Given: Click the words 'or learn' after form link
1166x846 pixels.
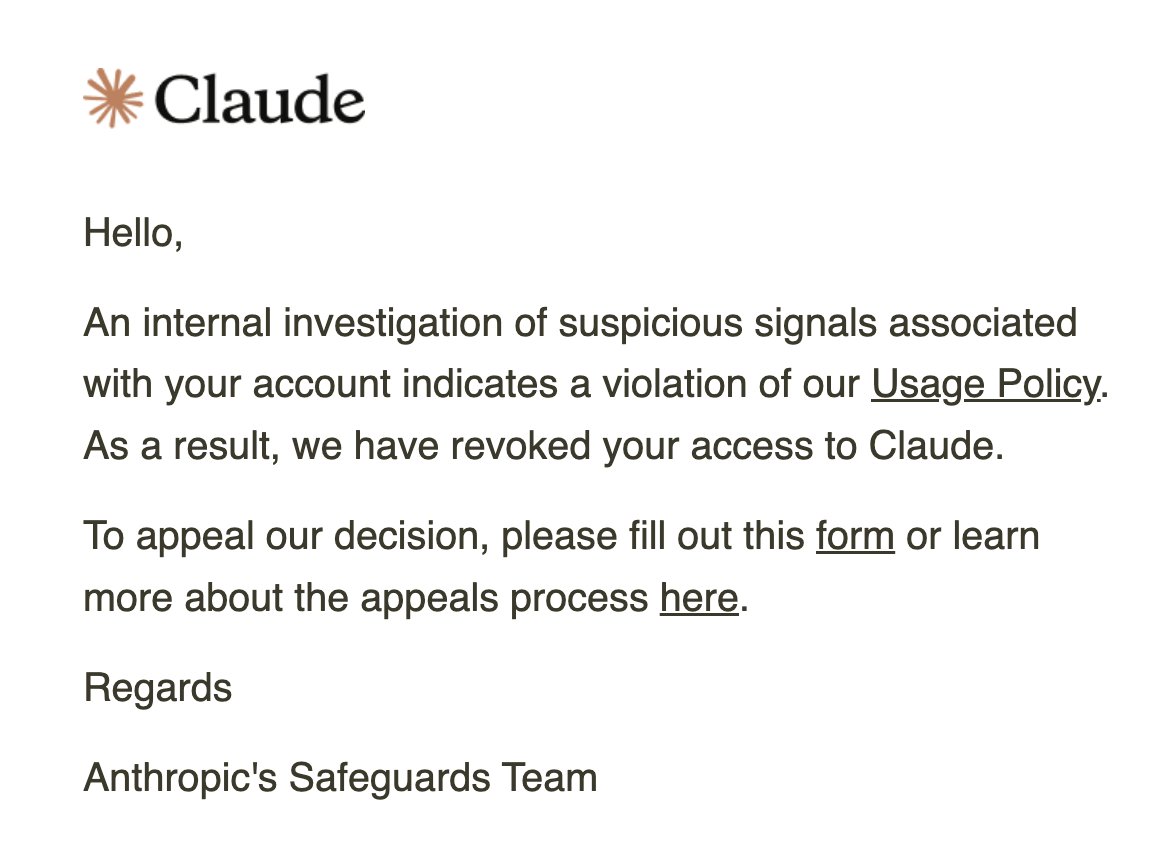Looking at the screenshot, I should click(x=973, y=536).
